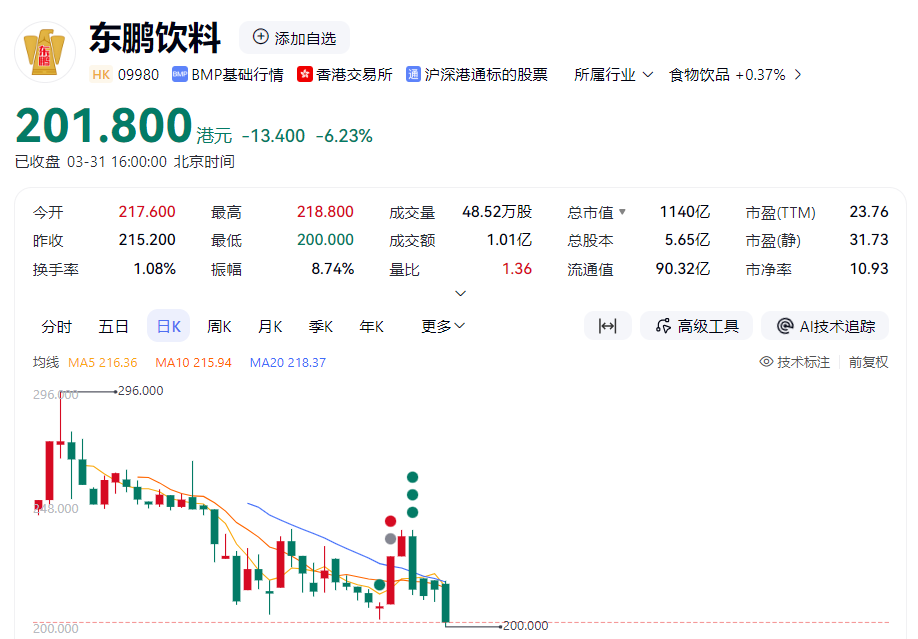The height and width of the screenshot is (639, 918).
Task: Collapse the stock statistics panel chevron
Action: coord(460,292)
